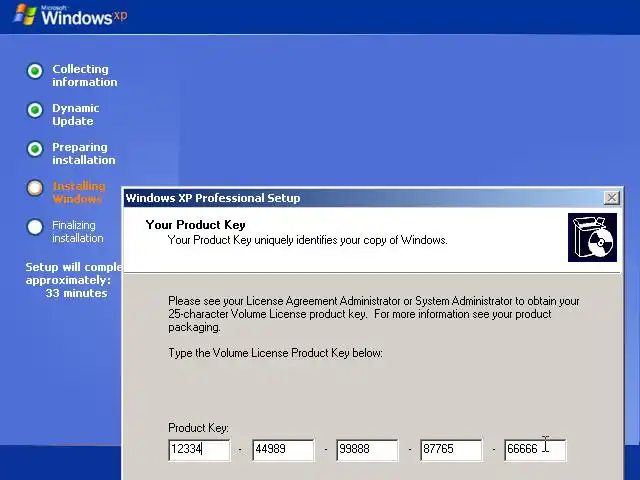This screenshot has height=480, width=640.
Task: Click the 'Finalizing installation' step text
Action: (x=78, y=231)
